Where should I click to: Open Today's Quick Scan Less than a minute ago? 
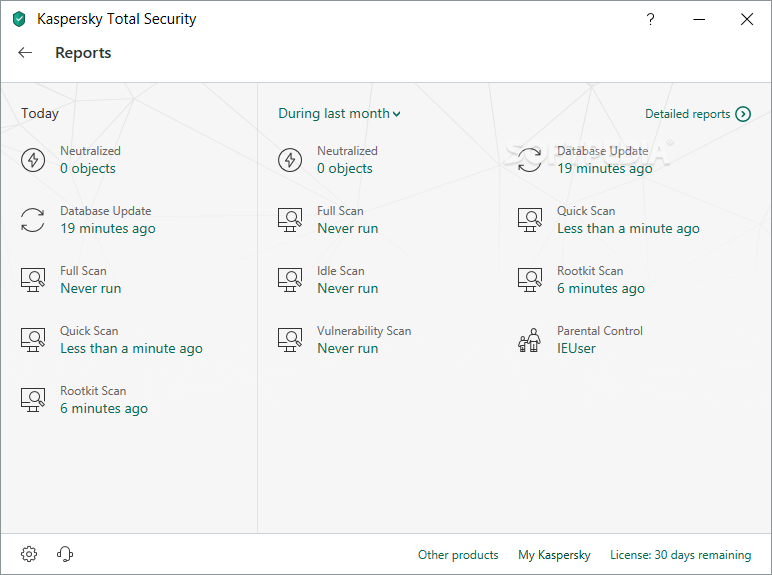(131, 349)
